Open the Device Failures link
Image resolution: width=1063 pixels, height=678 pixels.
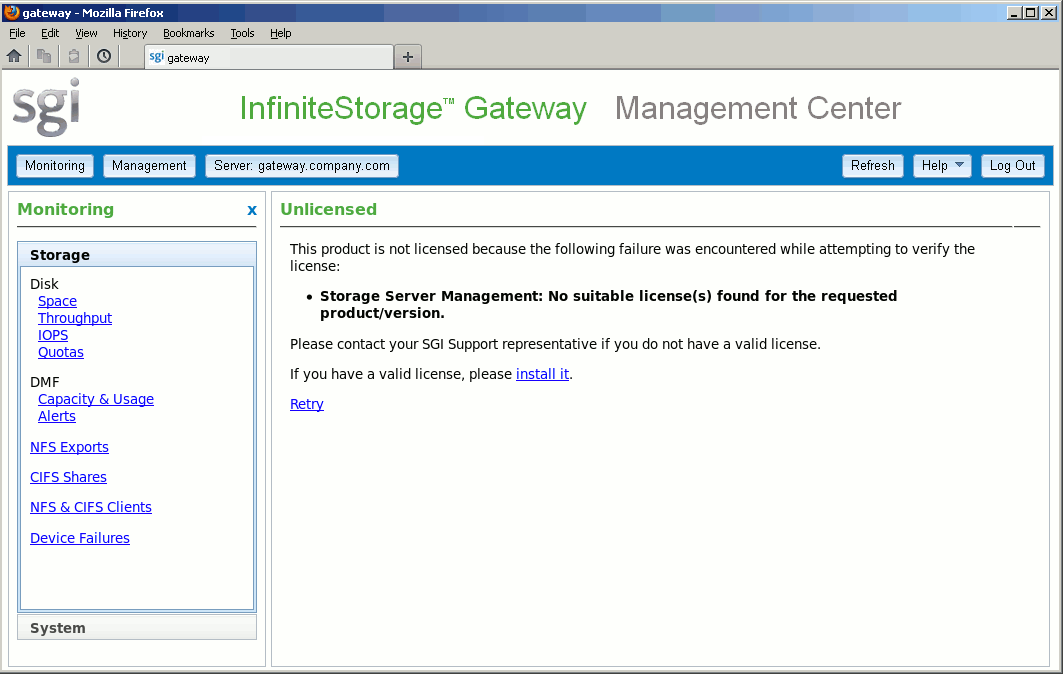pyautogui.click(x=80, y=538)
